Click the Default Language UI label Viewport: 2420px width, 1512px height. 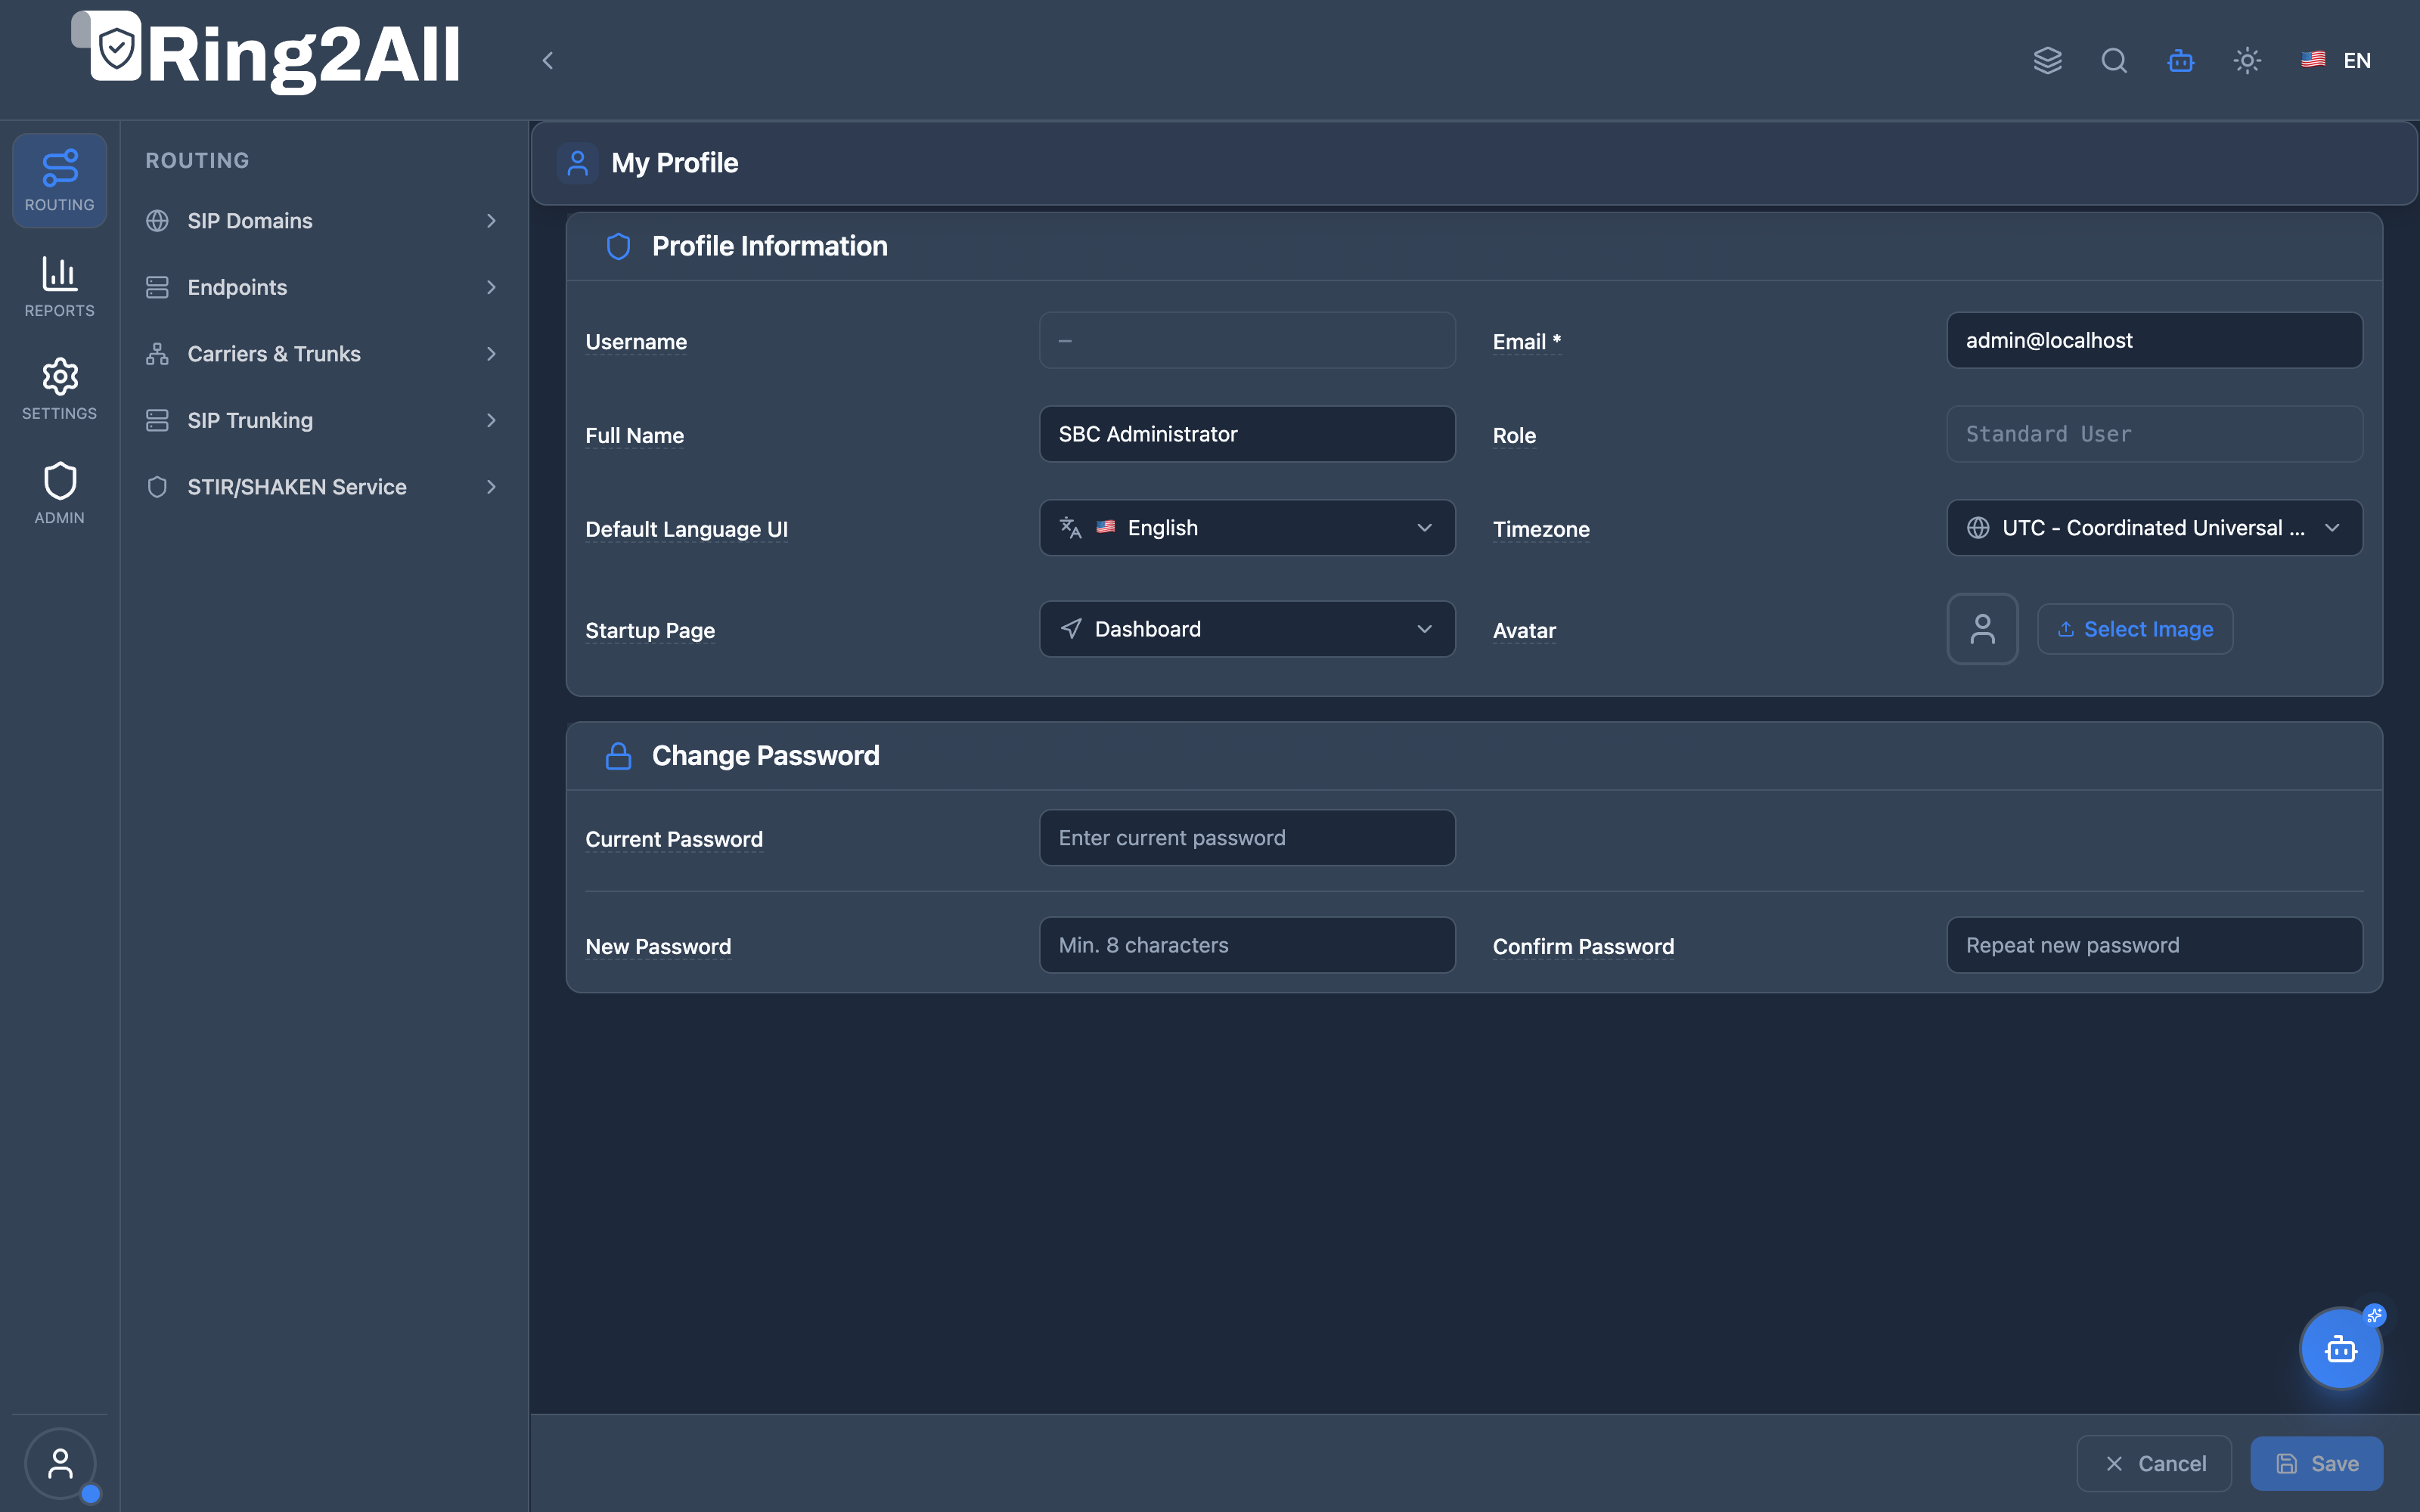(x=686, y=530)
